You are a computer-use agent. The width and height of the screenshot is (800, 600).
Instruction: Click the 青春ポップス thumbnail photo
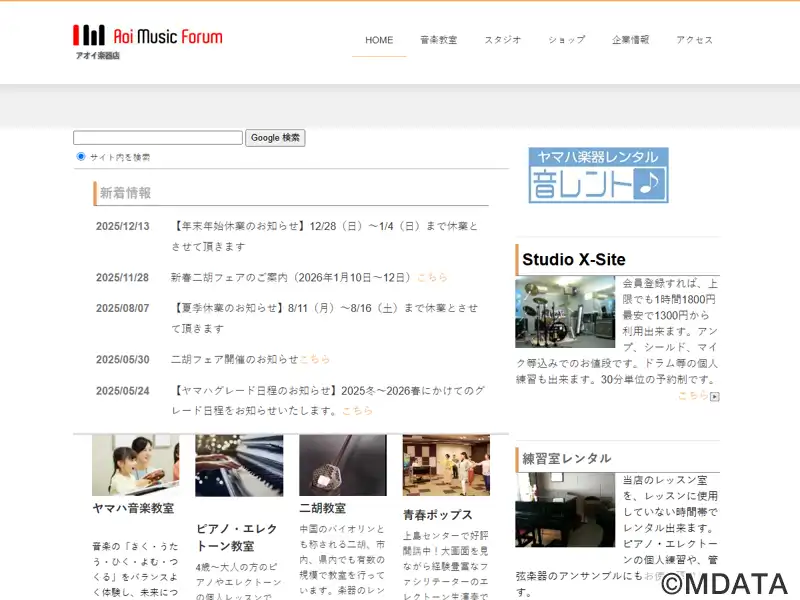tap(446, 465)
